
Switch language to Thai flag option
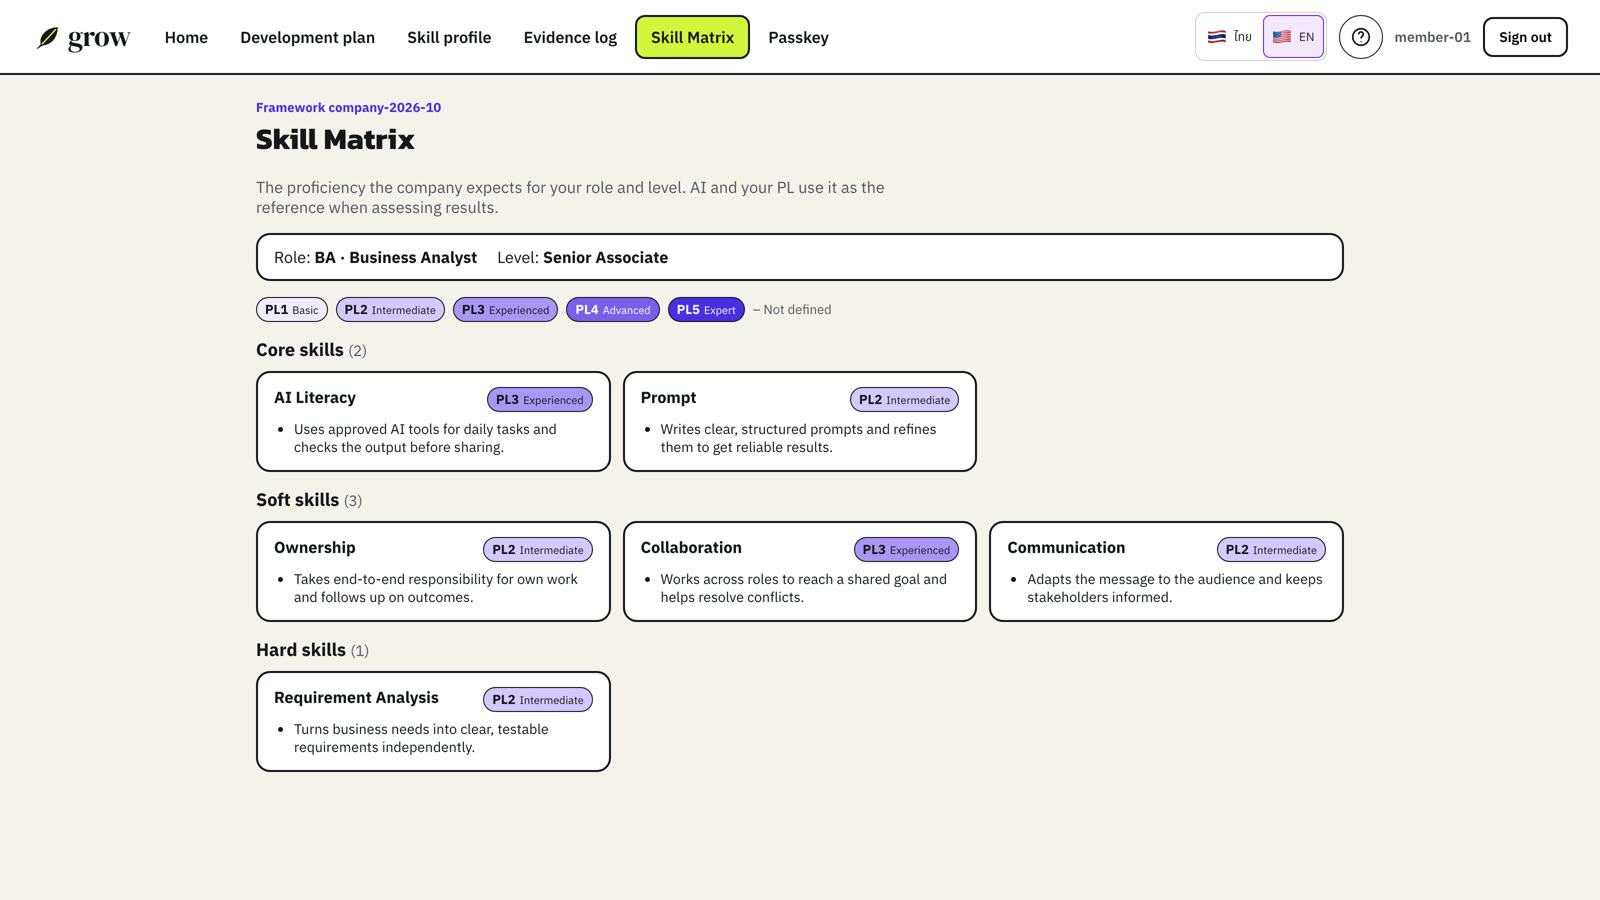(x=1229, y=37)
